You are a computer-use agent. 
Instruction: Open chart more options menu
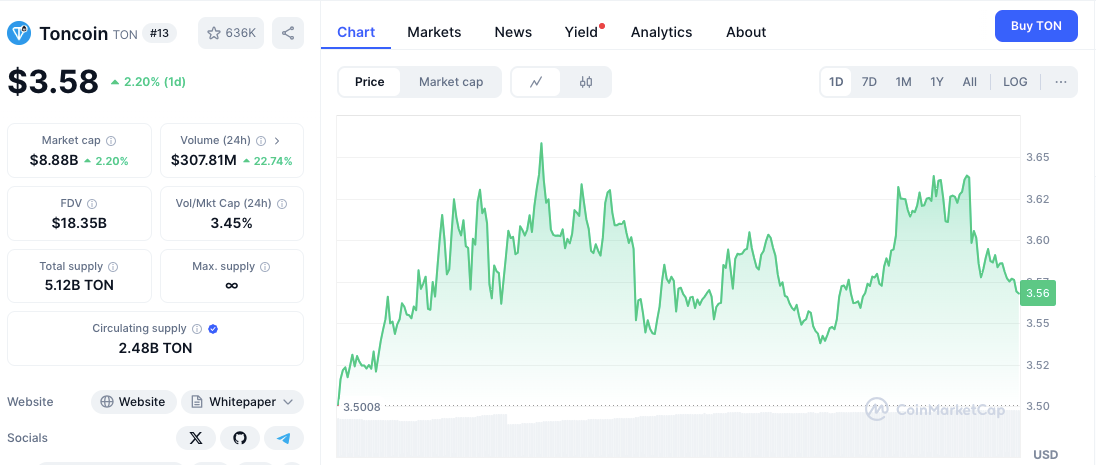click(x=1061, y=82)
